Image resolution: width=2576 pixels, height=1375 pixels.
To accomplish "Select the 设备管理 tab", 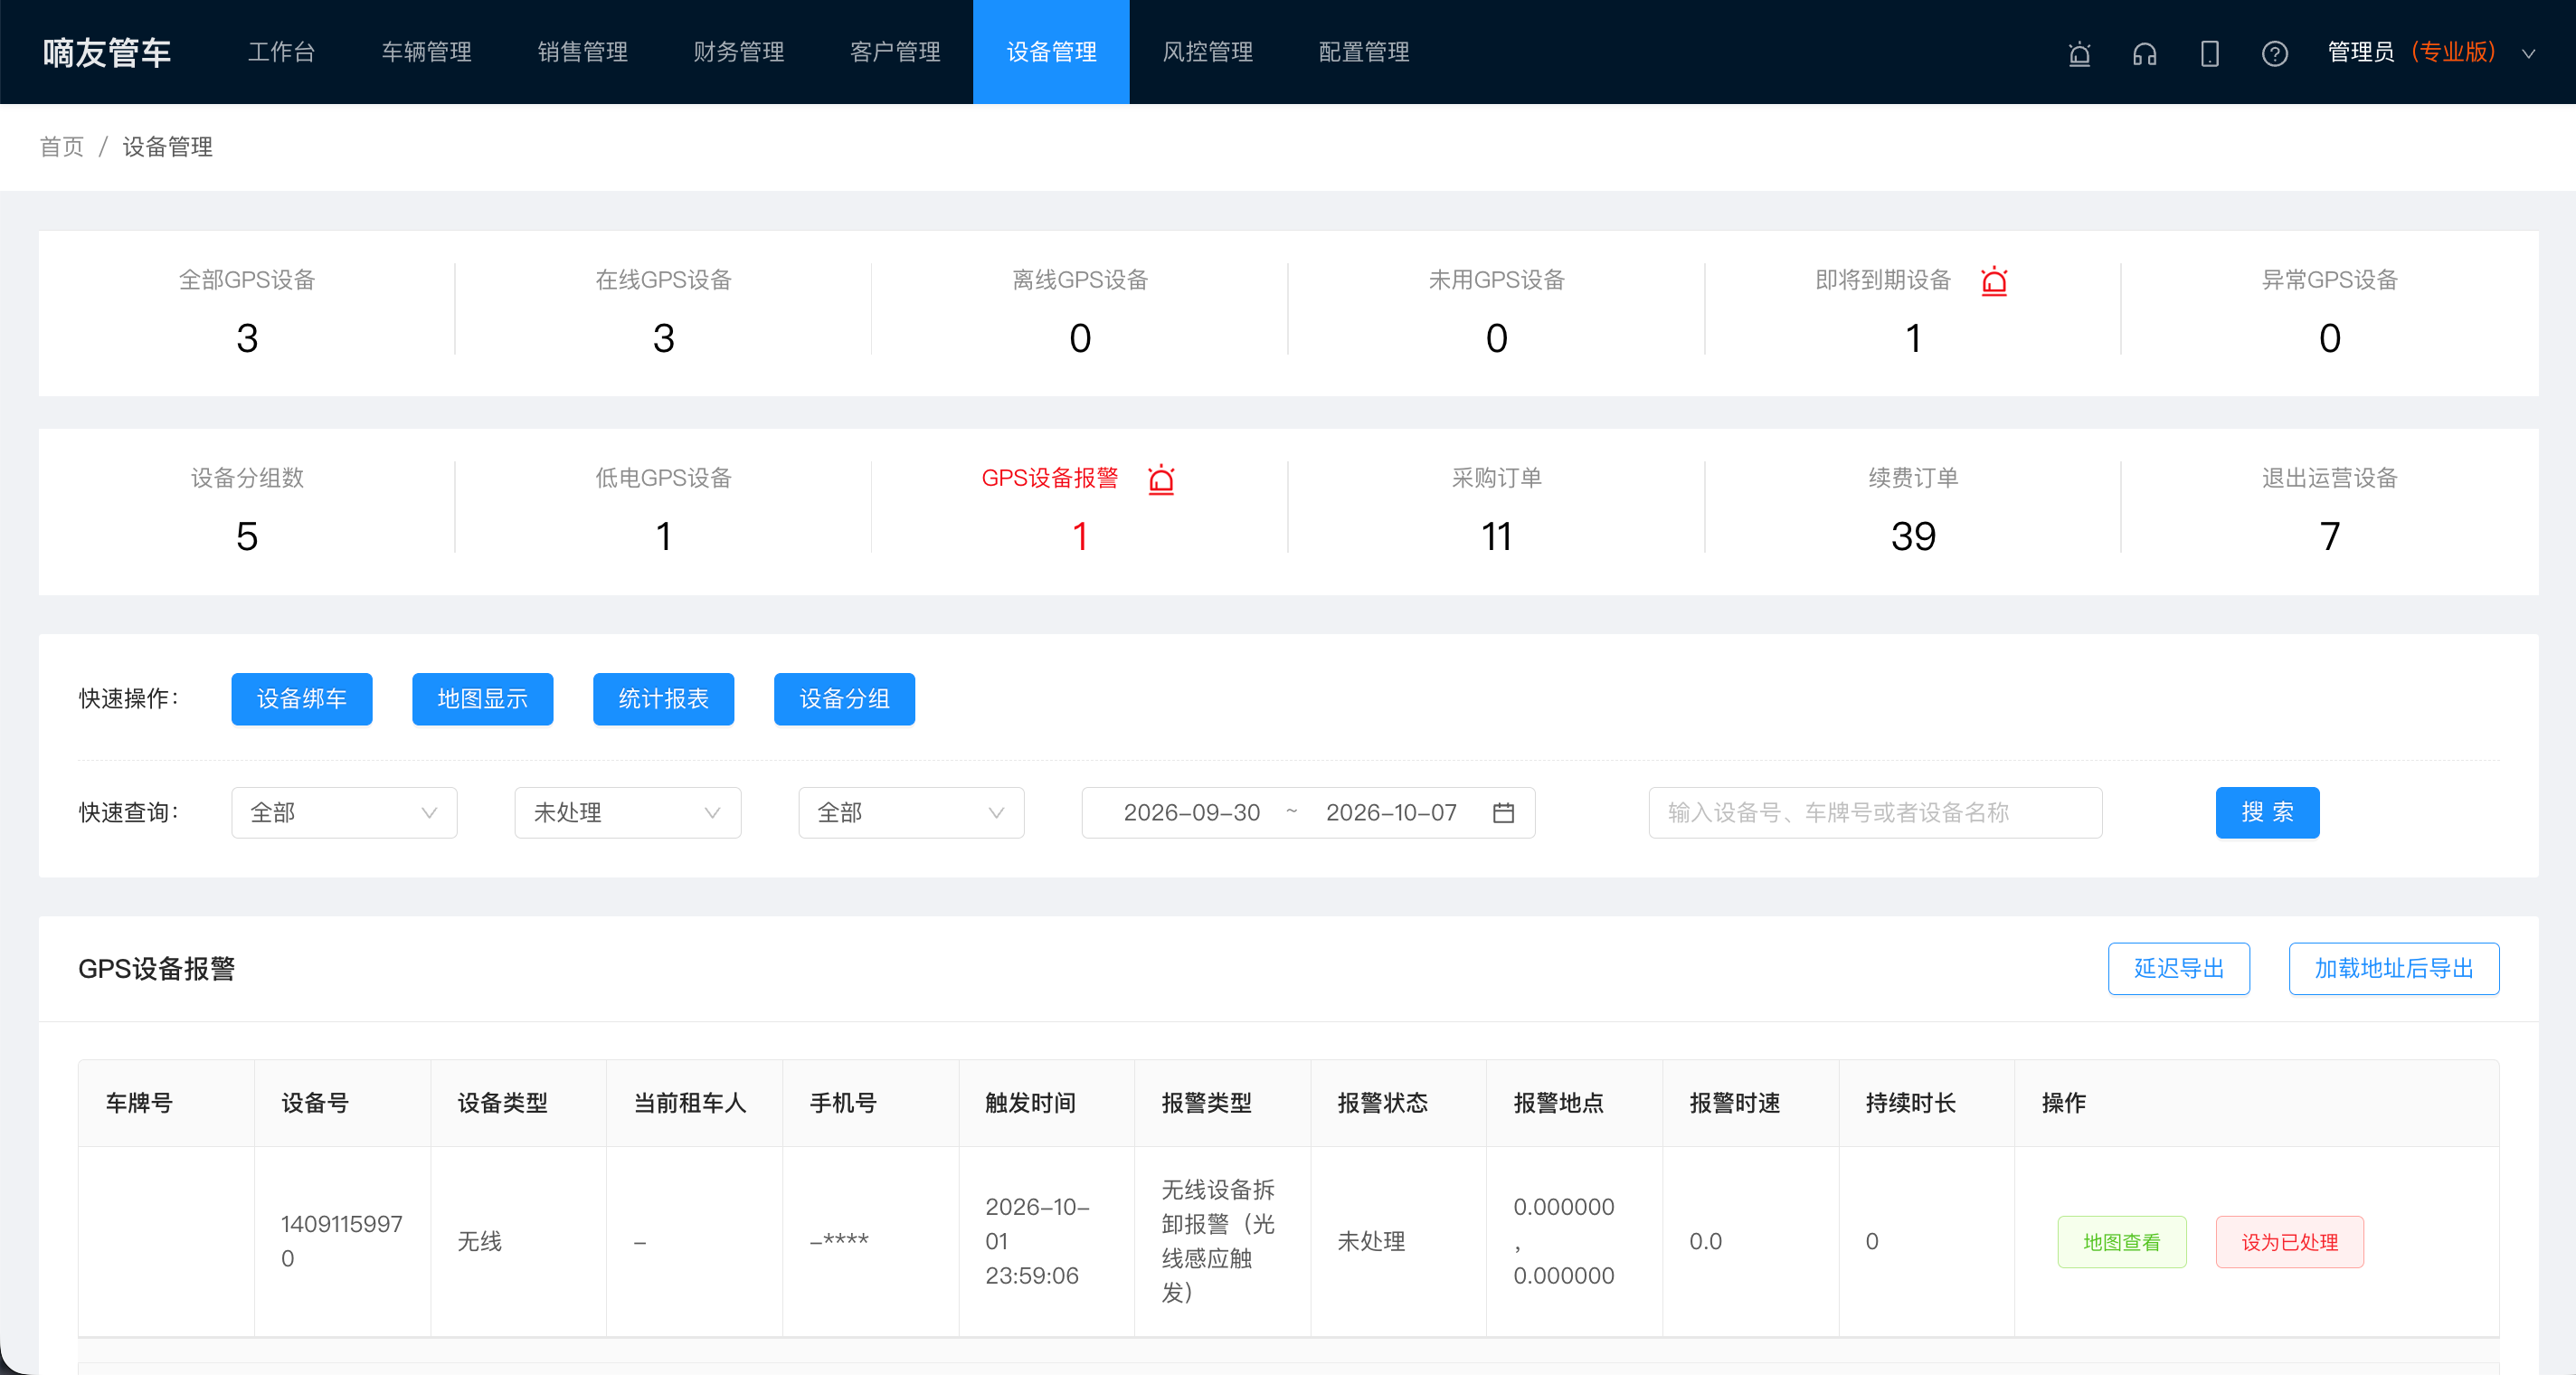I will [x=1051, y=52].
